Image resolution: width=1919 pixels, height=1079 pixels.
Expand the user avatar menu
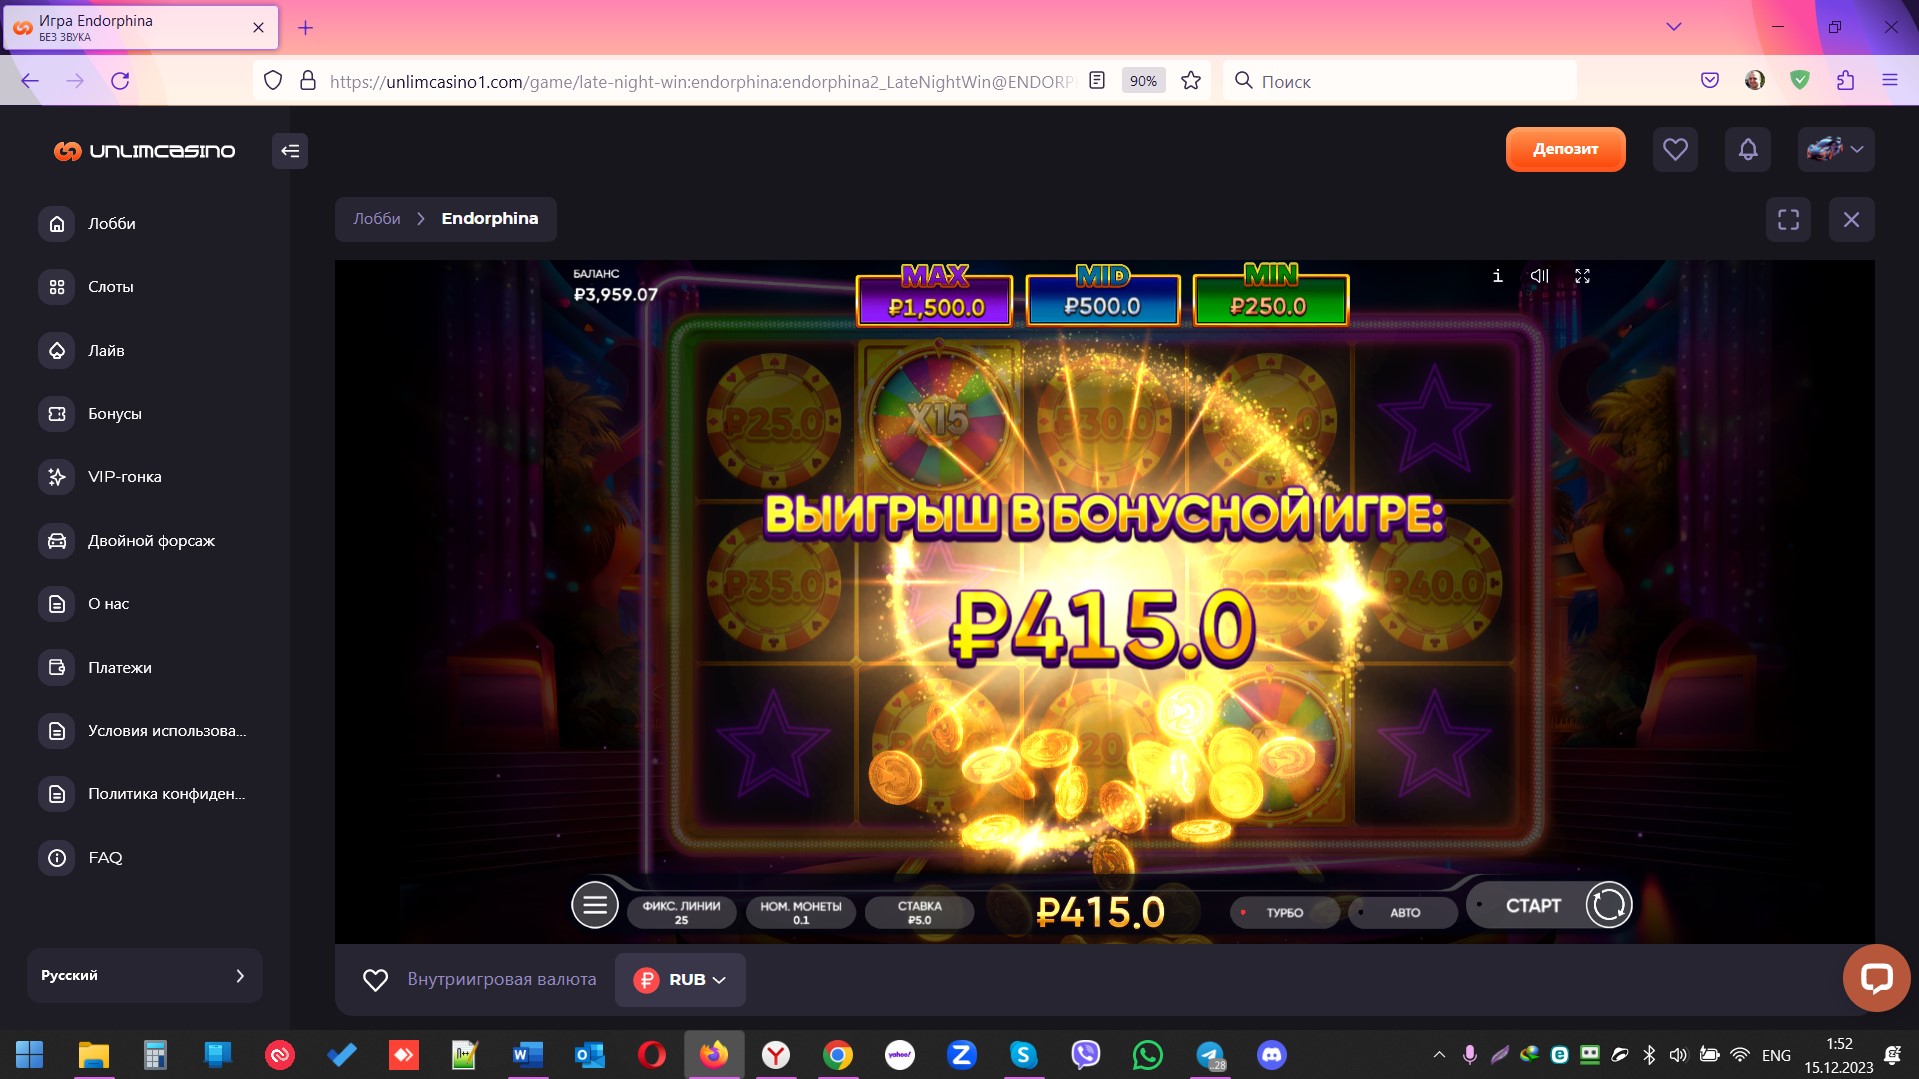pyautogui.click(x=1836, y=149)
